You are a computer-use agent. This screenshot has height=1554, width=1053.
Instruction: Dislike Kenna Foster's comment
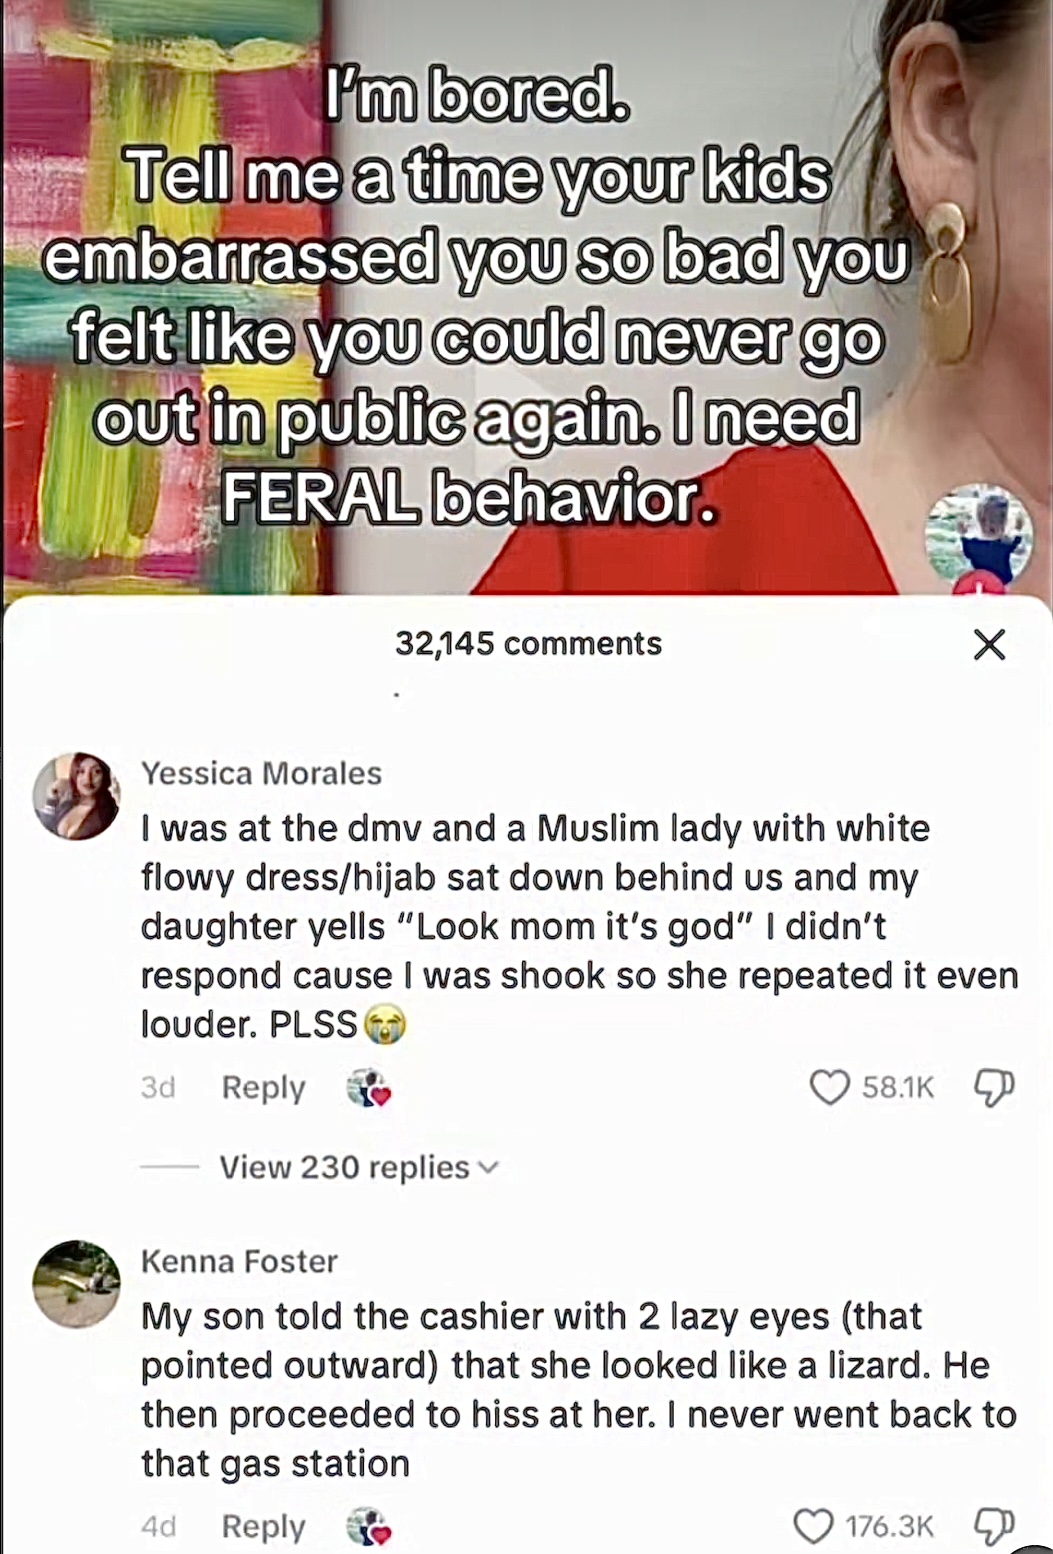coord(994,1526)
